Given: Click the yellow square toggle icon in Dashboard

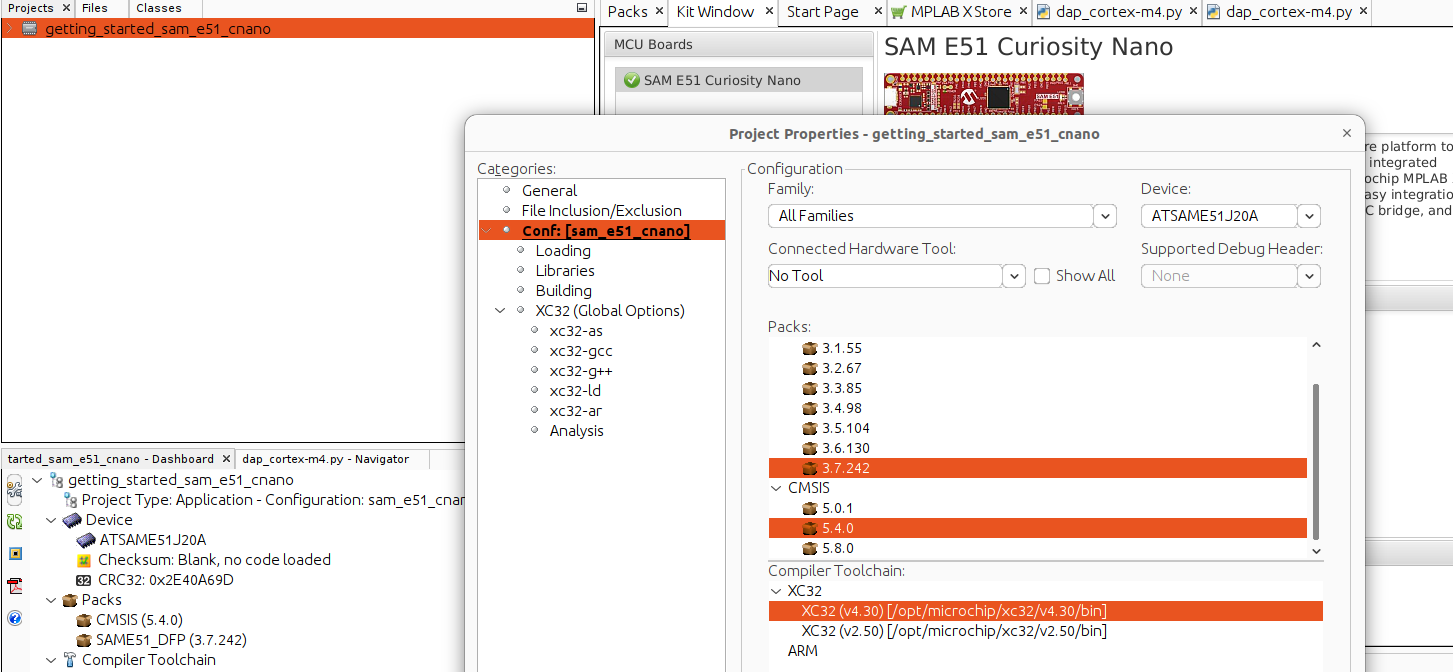Looking at the screenshot, I should click(x=14, y=553).
